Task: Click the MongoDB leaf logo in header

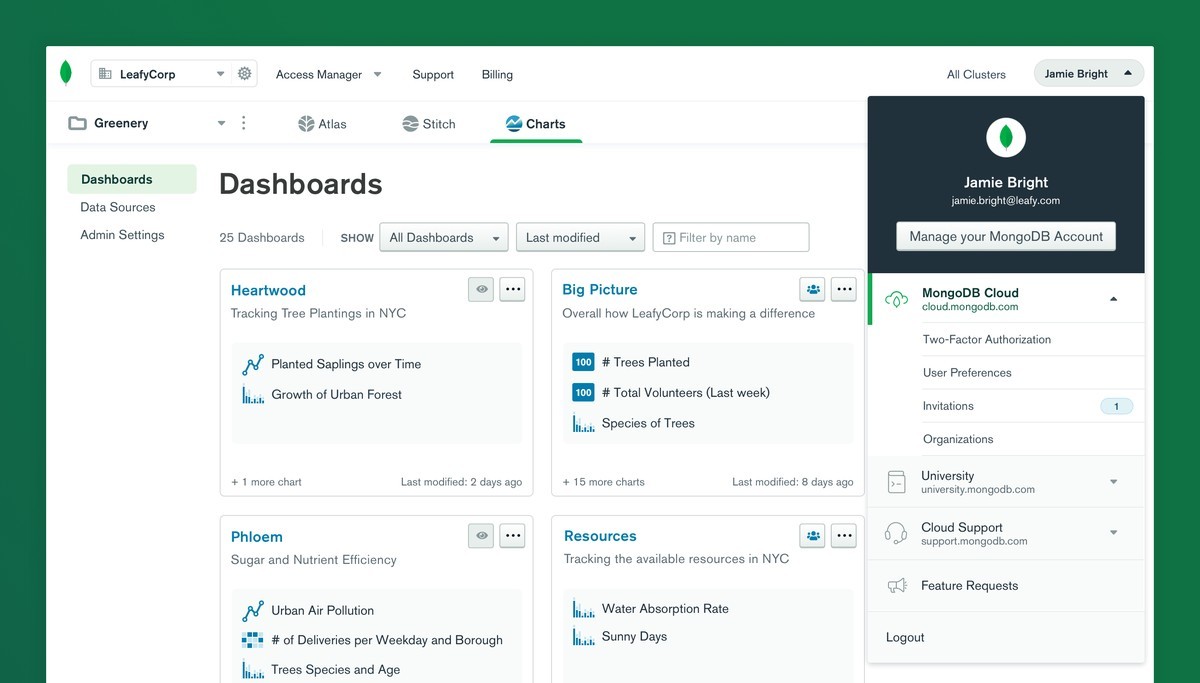Action: click(x=66, y=73)
